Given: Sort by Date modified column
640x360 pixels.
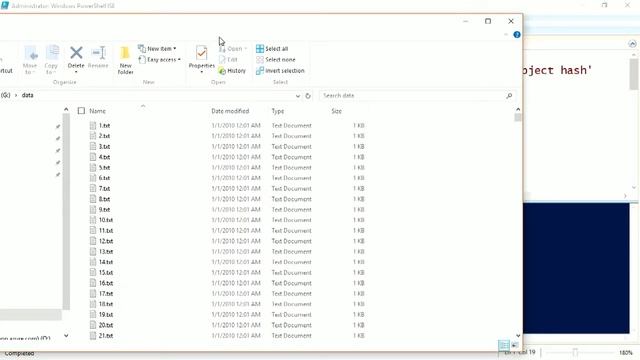Looking at the screenshot, I should click(230, 111).
